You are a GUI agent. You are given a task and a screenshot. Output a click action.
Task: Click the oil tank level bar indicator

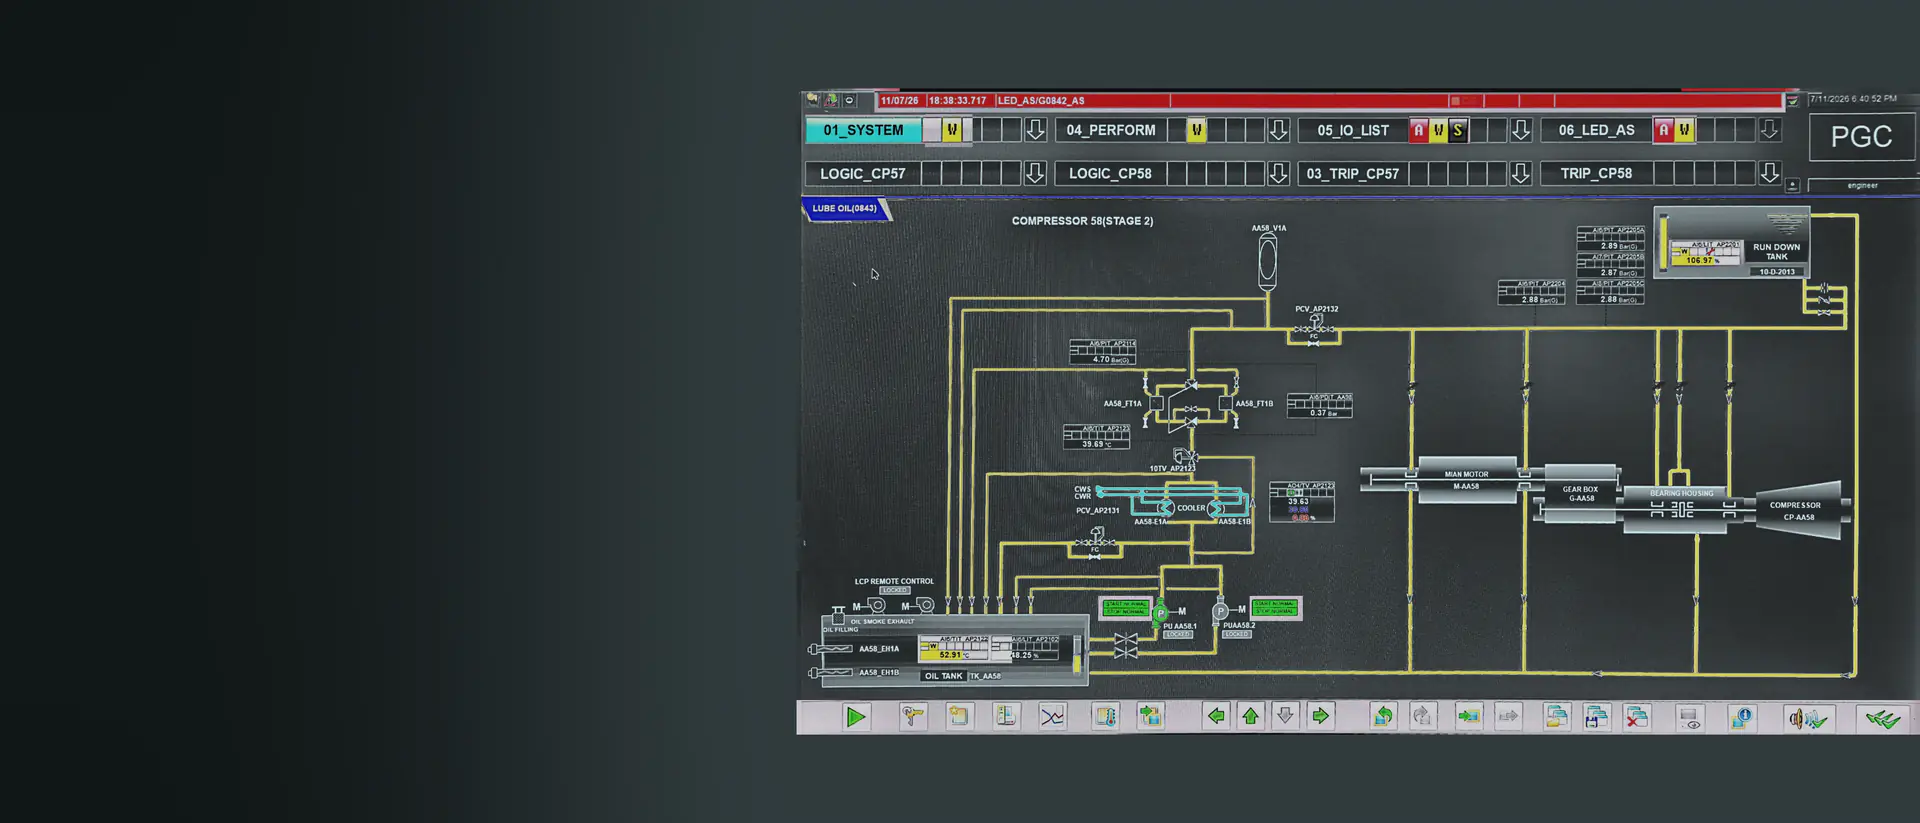[1077, 654]
